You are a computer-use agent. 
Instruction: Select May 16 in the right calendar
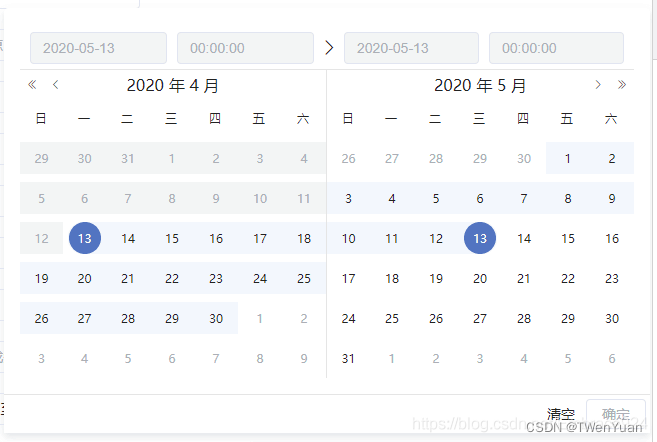coord(612,238)
